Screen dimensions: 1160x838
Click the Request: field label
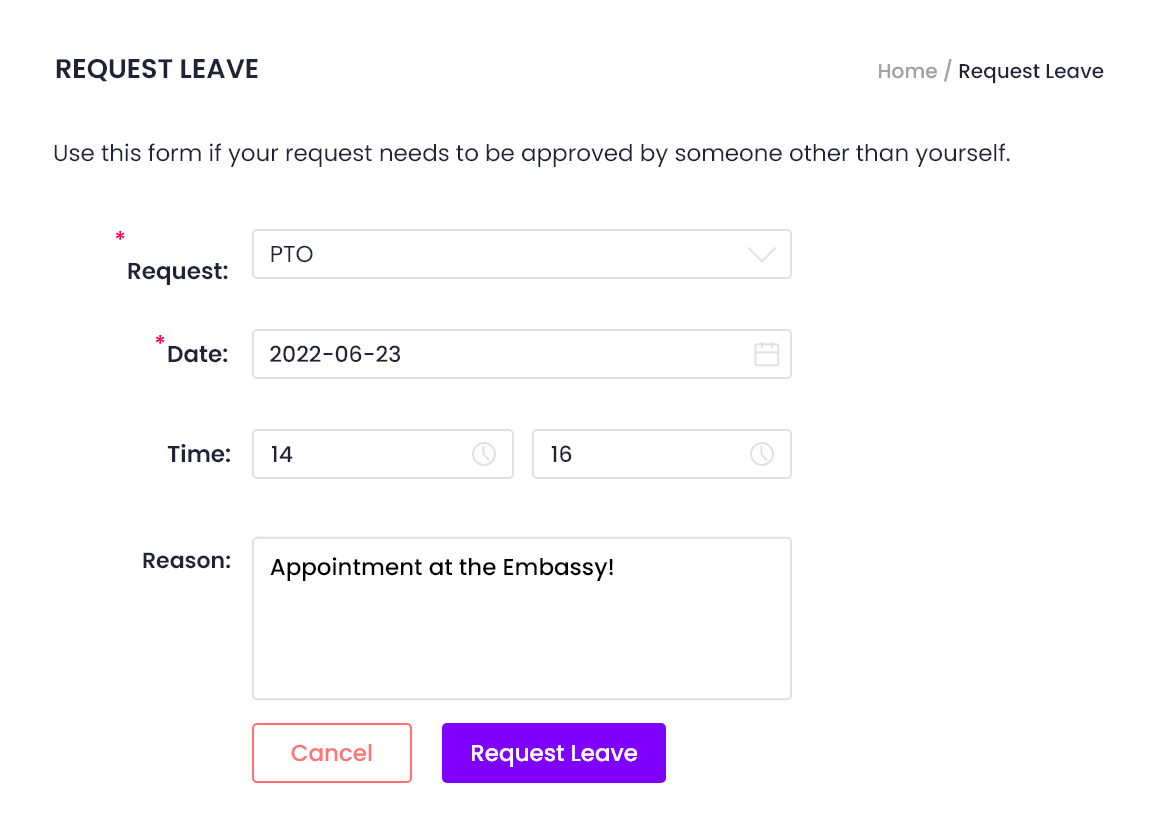178,271
